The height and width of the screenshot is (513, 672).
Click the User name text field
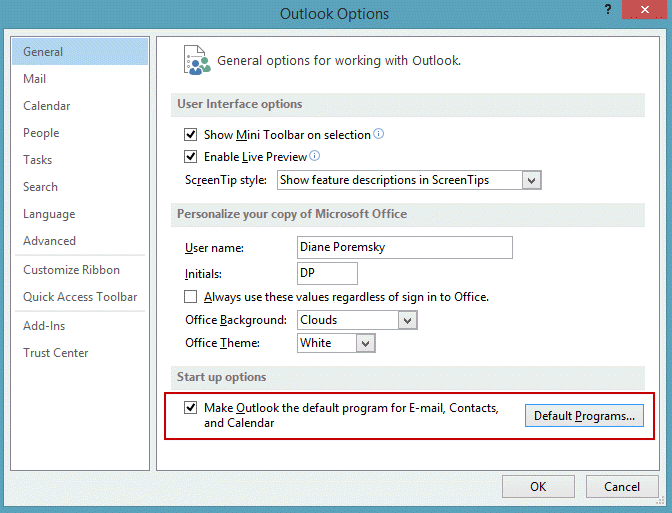[x=404, y=247]
